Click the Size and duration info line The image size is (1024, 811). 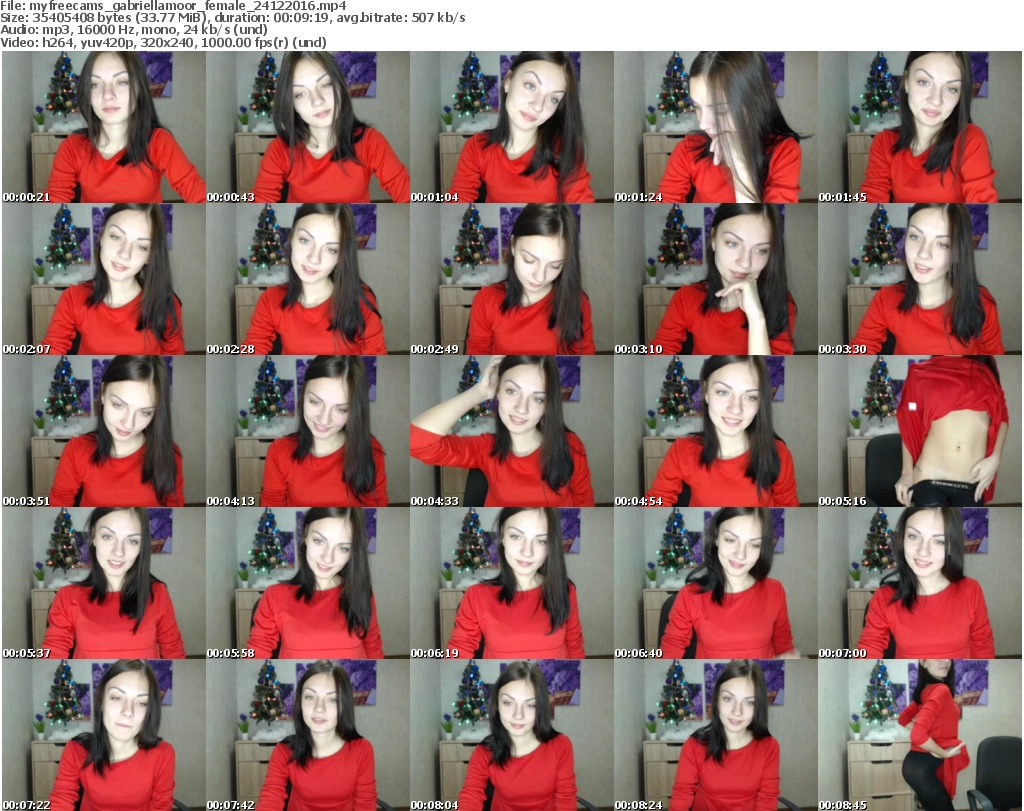pyautogui.click(x=233, y=18)
